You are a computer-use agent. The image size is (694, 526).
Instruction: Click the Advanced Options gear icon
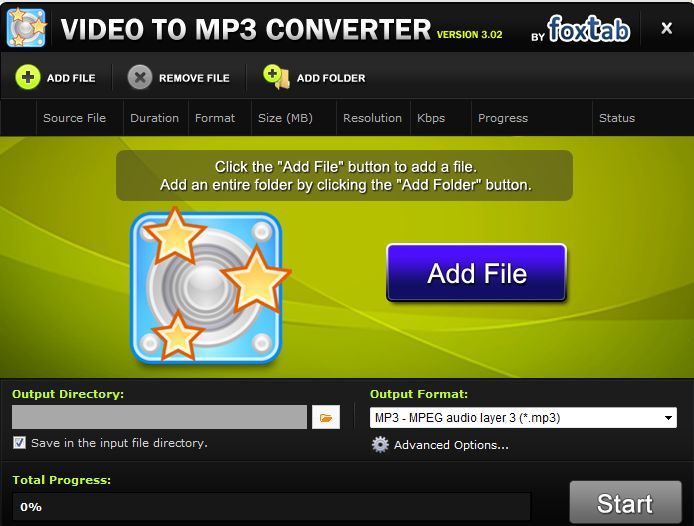380,445
